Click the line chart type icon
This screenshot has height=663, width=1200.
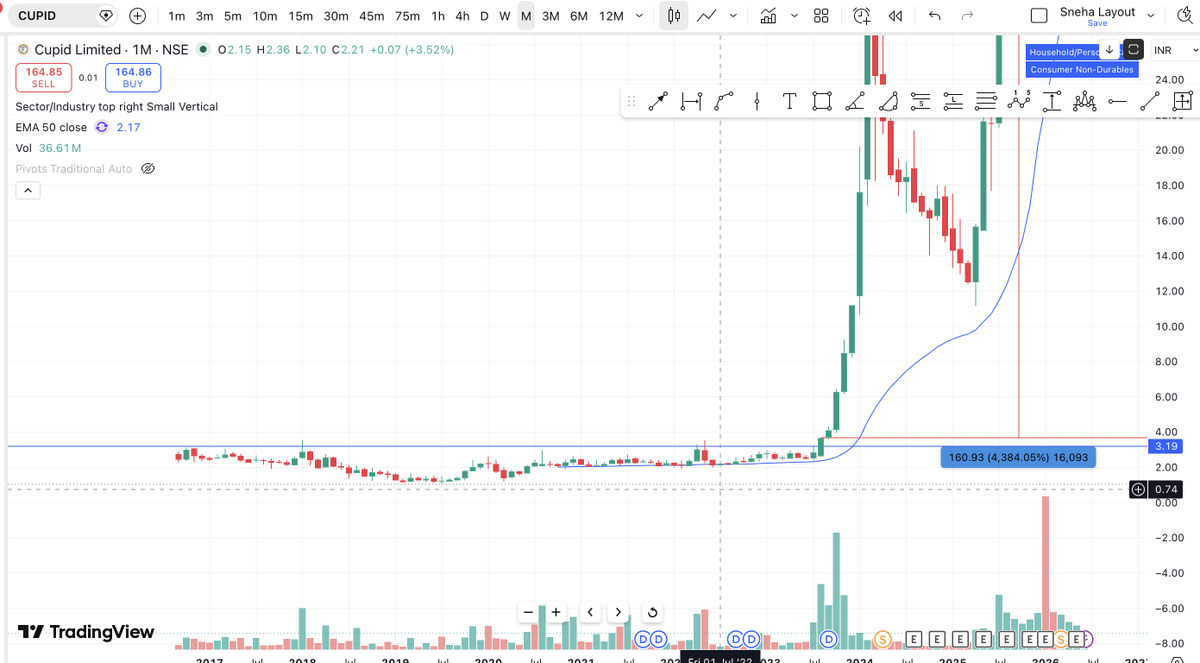click(x=707, y=16)
